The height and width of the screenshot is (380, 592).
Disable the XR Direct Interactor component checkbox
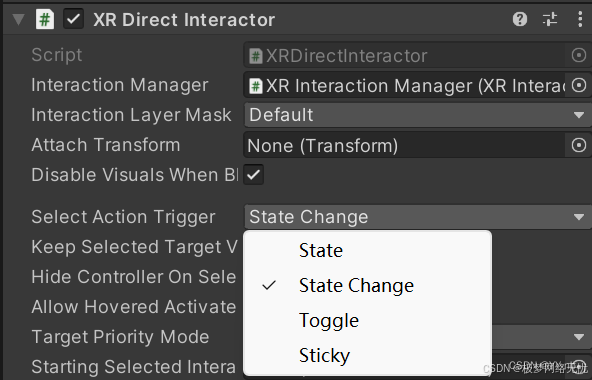73,19
